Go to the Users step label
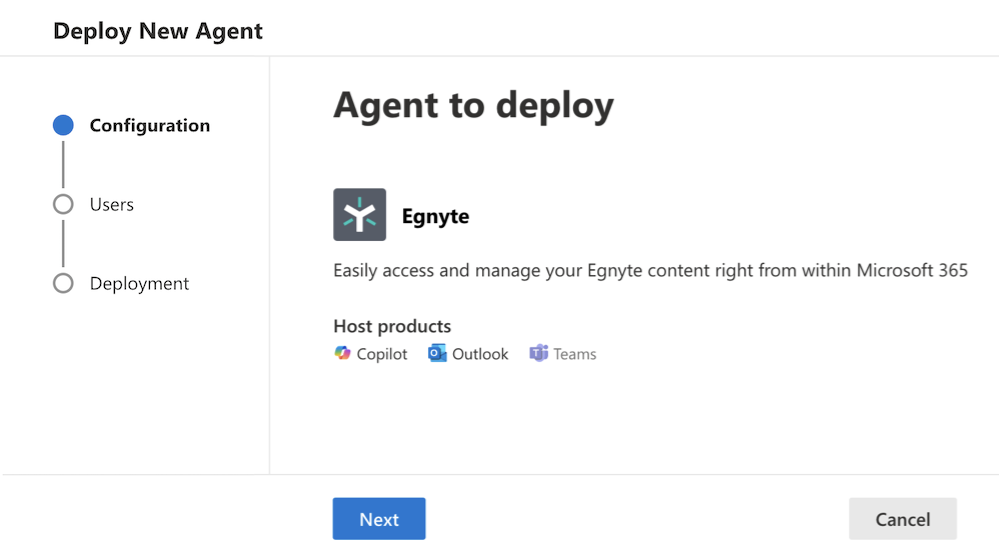Screen dimensions: 999x557 tap(111, 205)
